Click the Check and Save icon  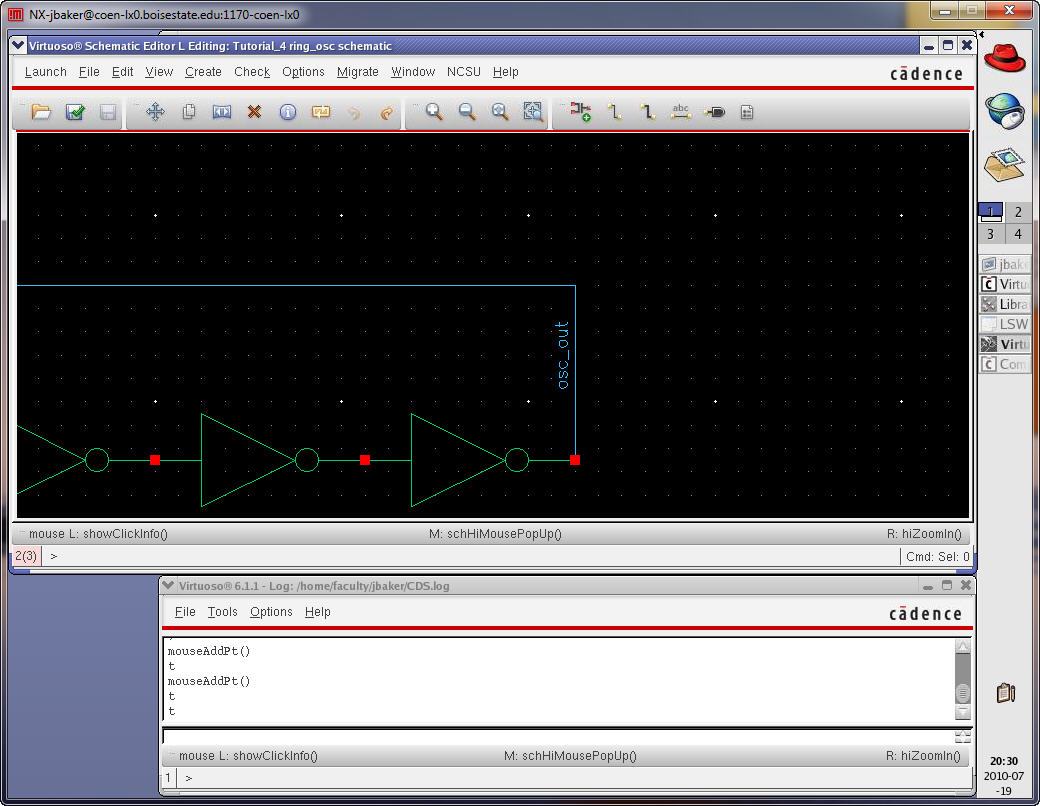tap(75, 113)
